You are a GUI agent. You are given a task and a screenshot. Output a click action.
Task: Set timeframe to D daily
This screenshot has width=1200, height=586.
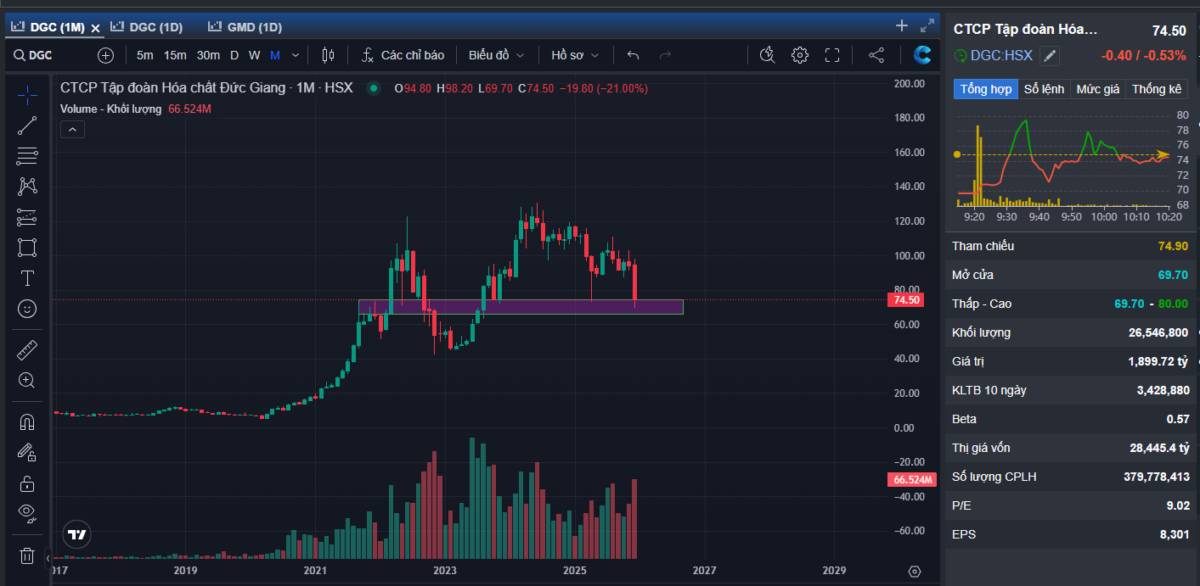(235, 55)
